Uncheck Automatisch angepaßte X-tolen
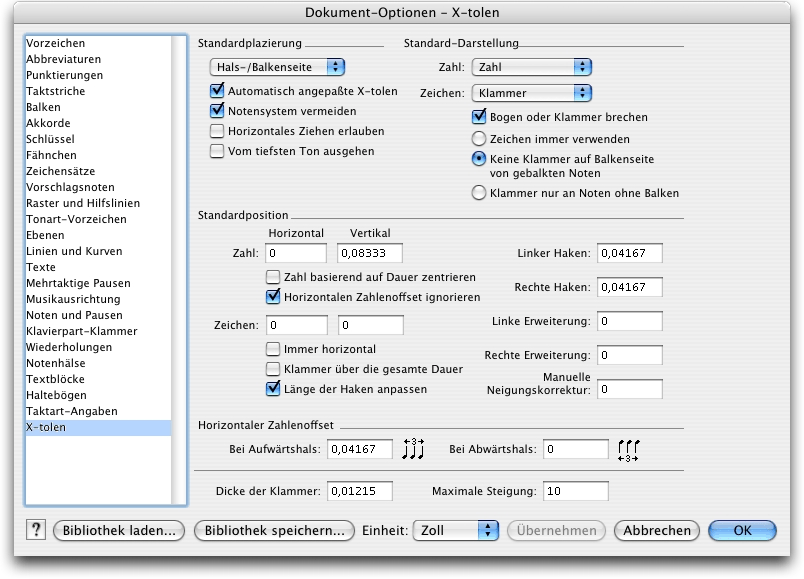This screenshot has height=579, width=804. (x=217, y=91)
